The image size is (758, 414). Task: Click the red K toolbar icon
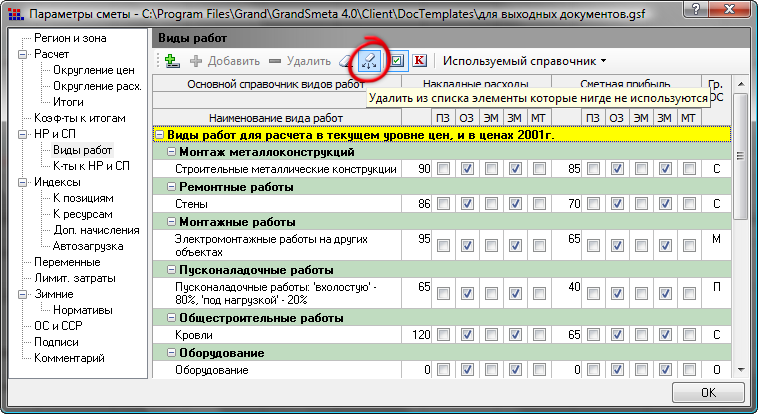coord(420,60)
